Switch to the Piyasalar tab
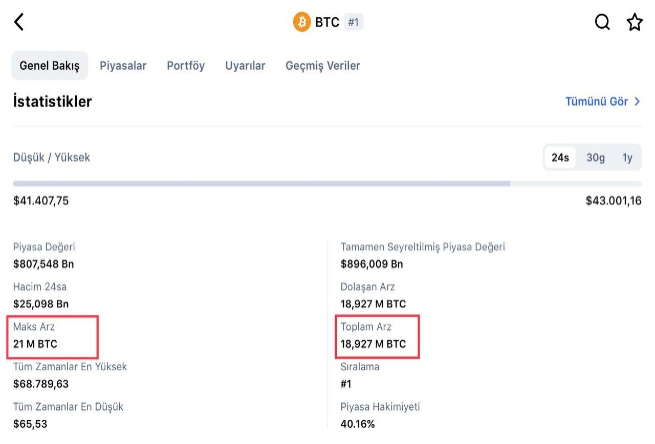Viewport: 655px width, 444px height. [x=123, y=66]
